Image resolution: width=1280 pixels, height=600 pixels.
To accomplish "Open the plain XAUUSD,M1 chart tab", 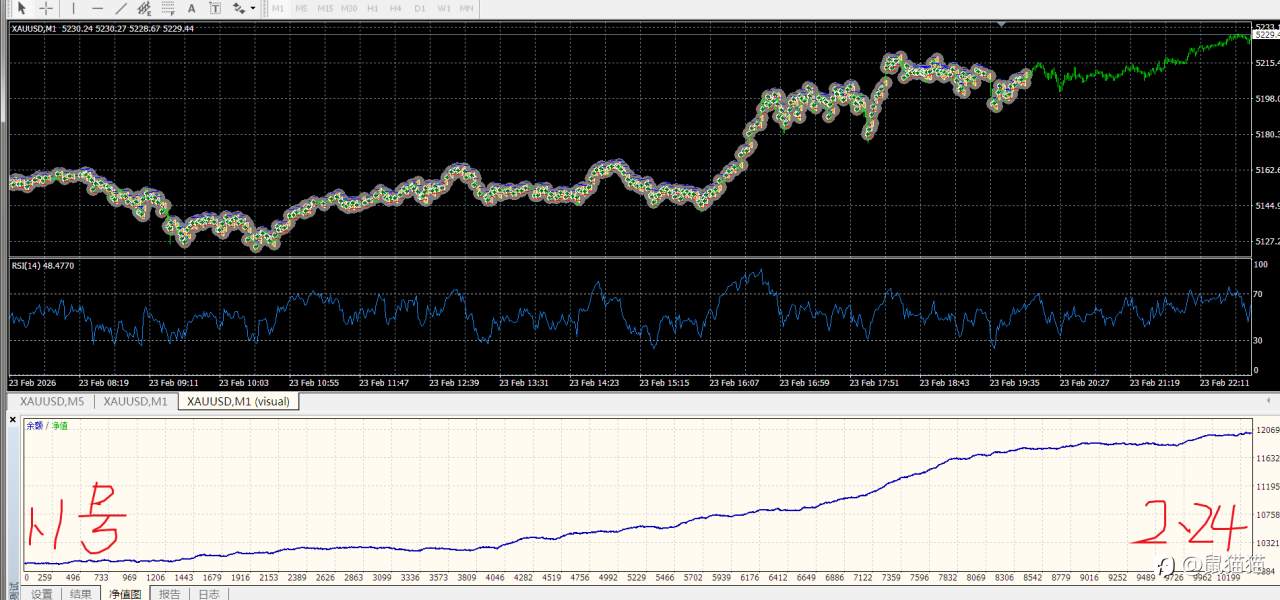I will click(x=135, y=401).
